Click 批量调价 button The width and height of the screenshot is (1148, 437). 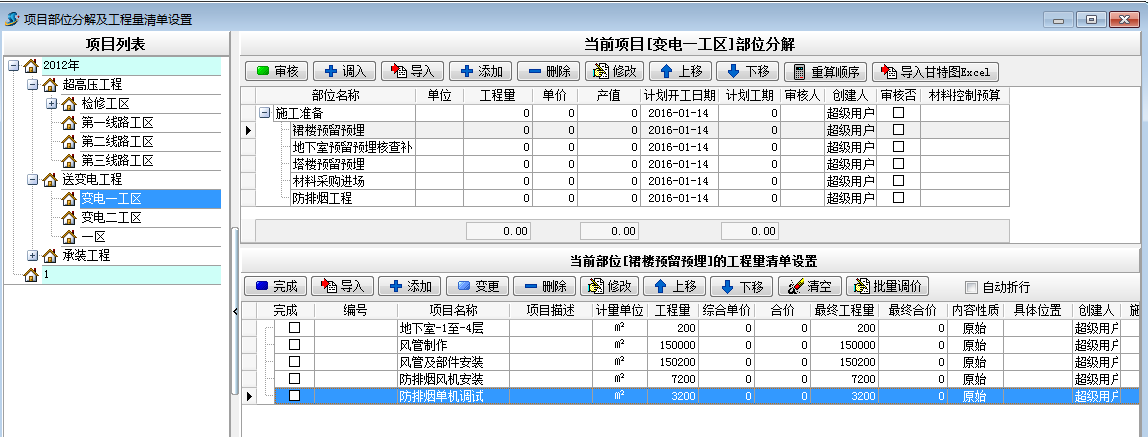[x=890, y=286]
